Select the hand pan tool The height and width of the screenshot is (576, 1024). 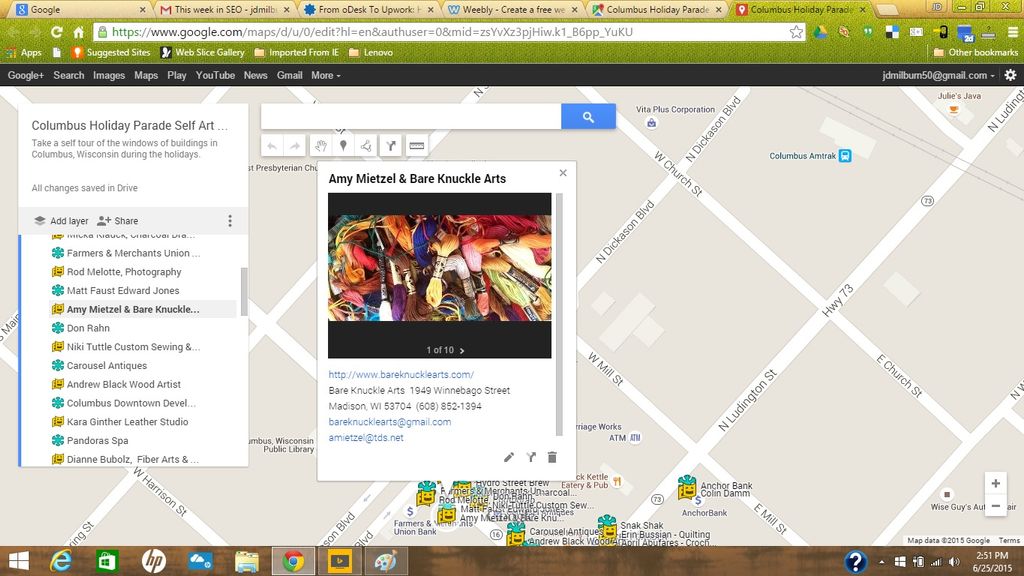coord(320,146)
